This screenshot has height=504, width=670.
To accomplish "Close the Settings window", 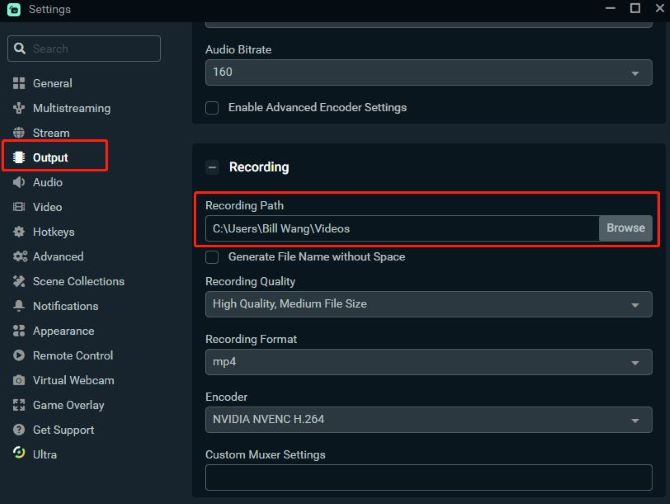I will click(660, 8).
